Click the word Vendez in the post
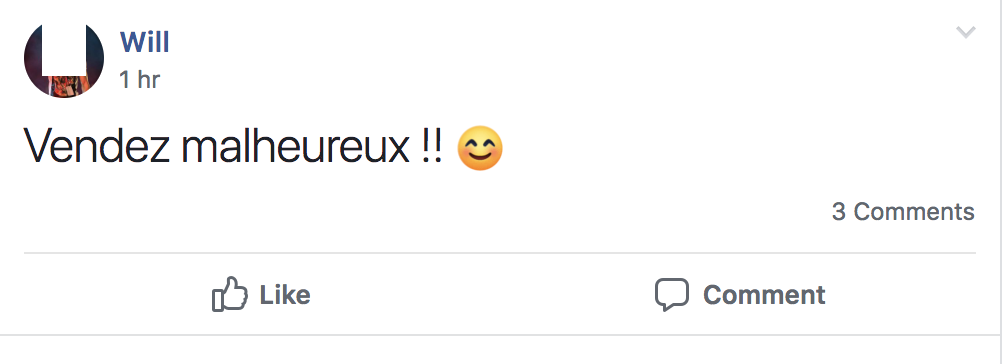Viewport: 1002px width, 364px height. (x=97, y=148)
